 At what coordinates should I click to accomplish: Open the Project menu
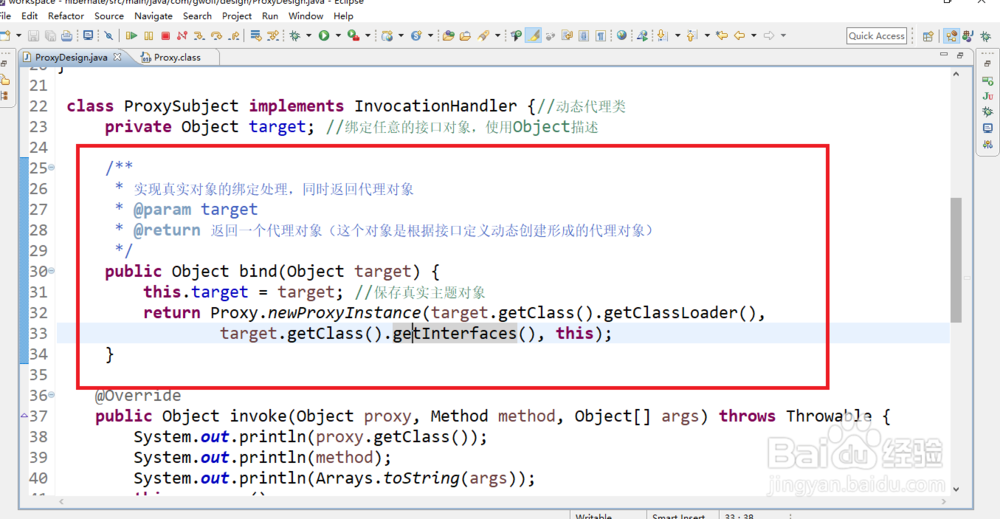tap(237, 16)
